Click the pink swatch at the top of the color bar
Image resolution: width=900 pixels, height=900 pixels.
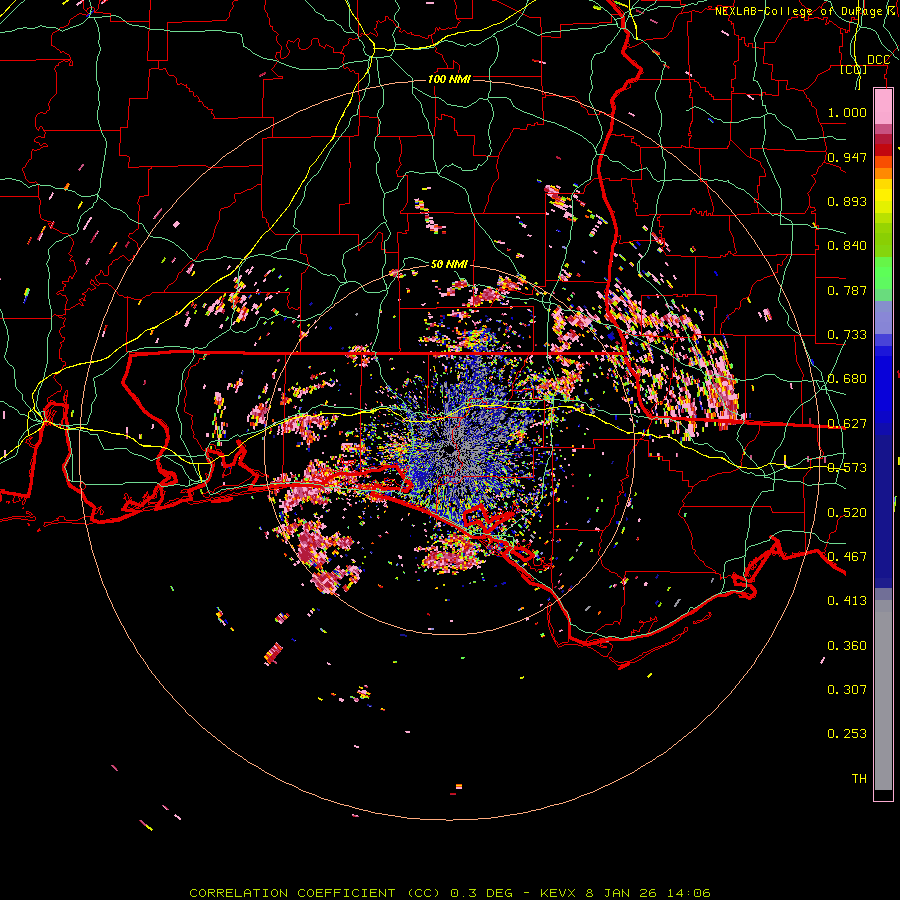[883, 106]
